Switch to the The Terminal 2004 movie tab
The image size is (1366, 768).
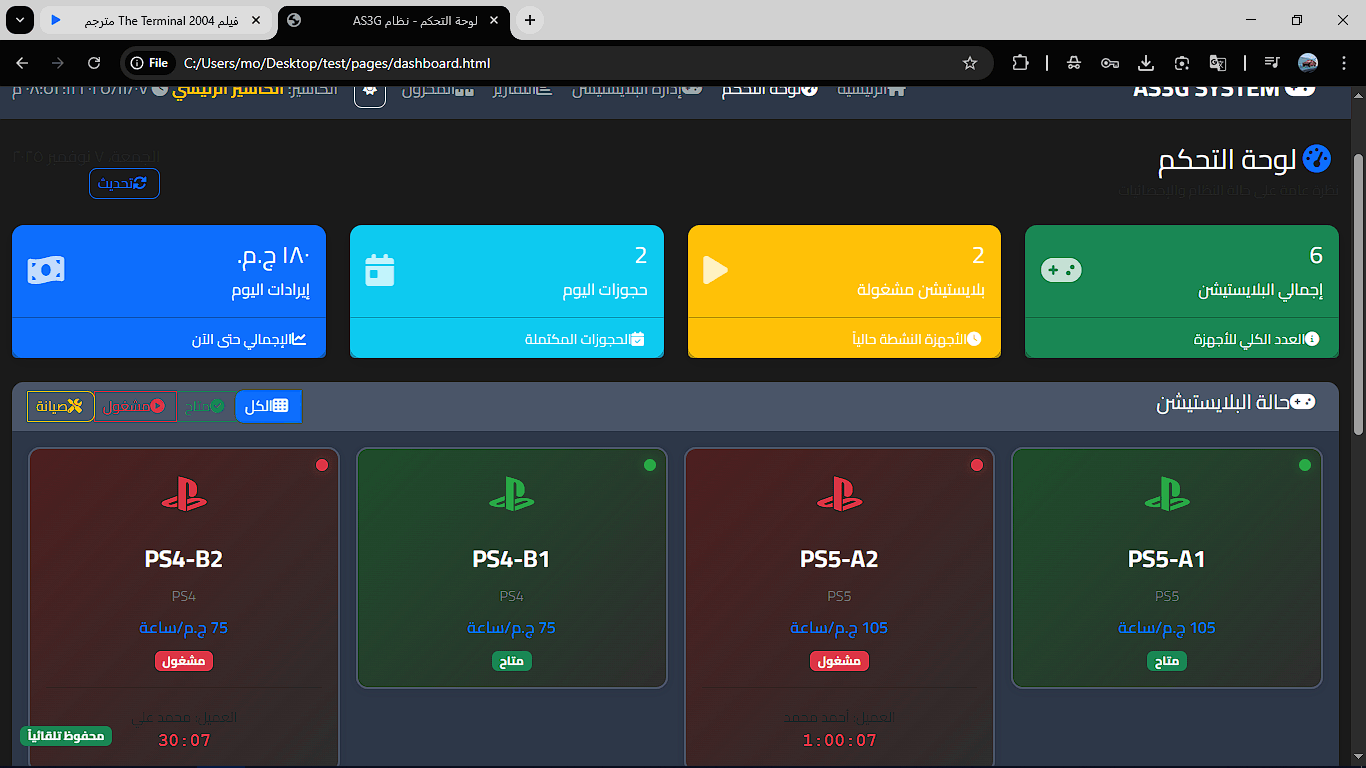pyautogui.click(x=155, y=20)
